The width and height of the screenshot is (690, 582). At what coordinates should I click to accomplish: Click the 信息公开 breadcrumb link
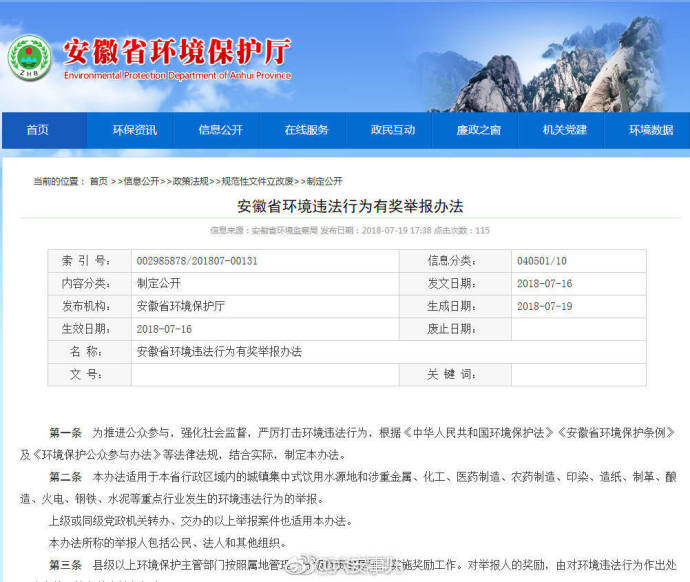click(141, 181)
